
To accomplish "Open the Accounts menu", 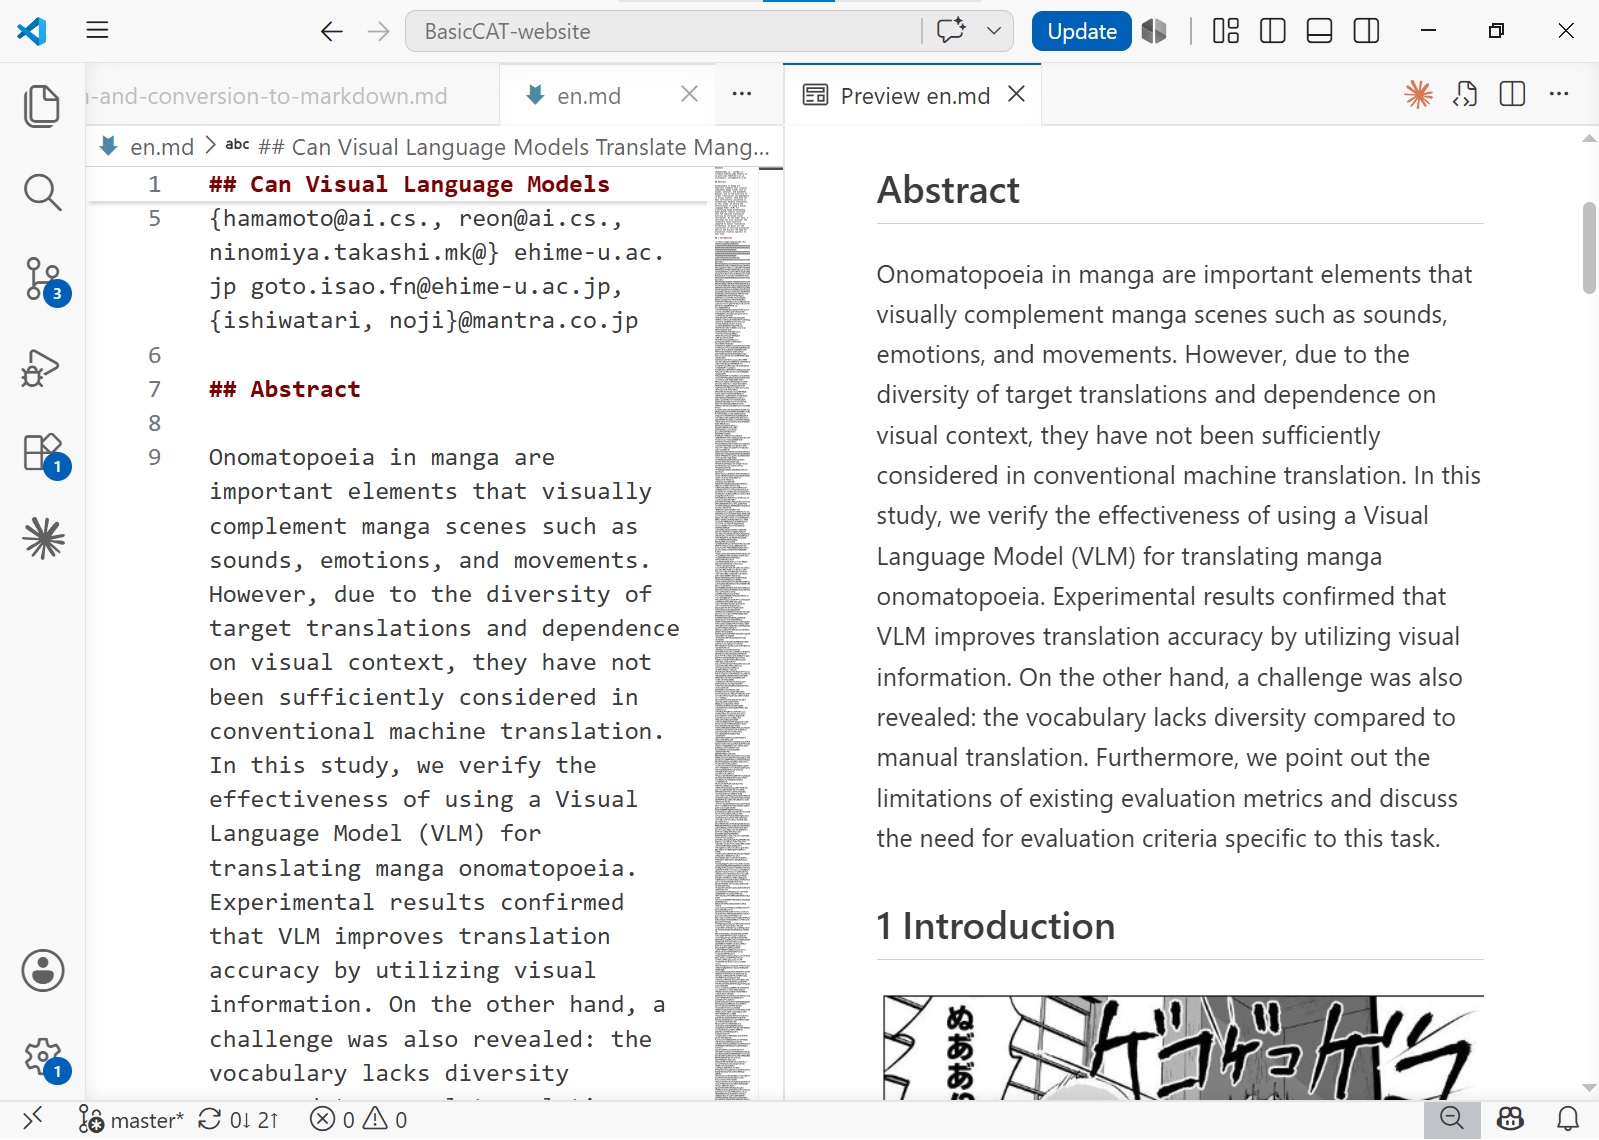I will pos(42,970).
